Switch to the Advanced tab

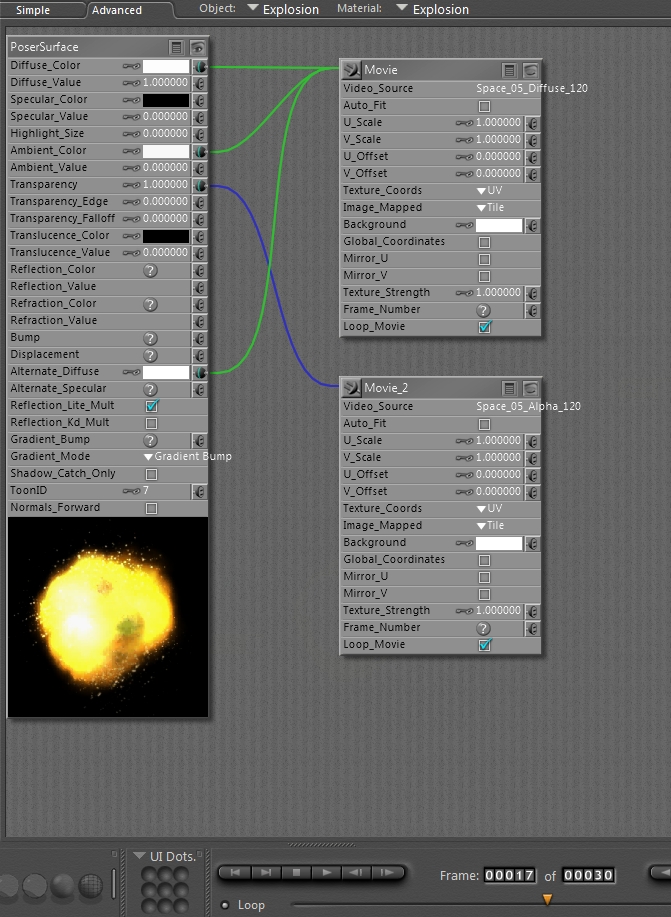click(116, 10)
